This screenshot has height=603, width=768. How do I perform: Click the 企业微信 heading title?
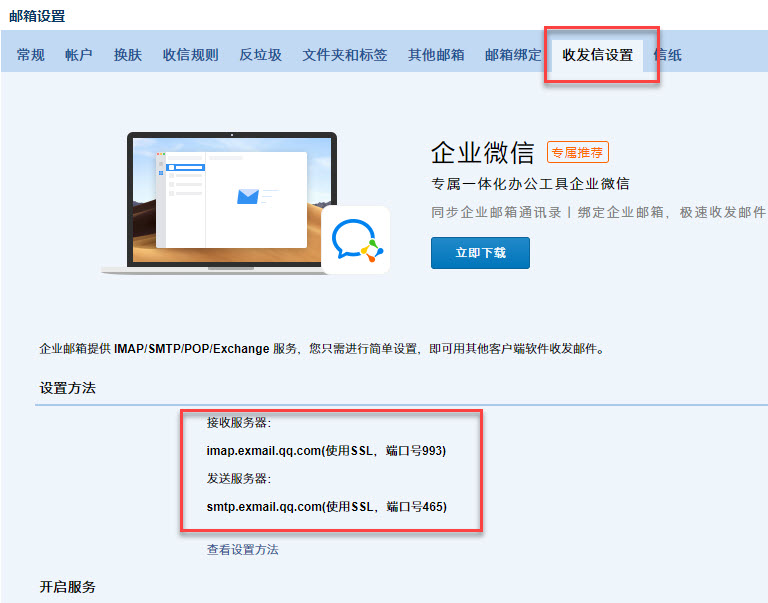[x=482, y=152]
